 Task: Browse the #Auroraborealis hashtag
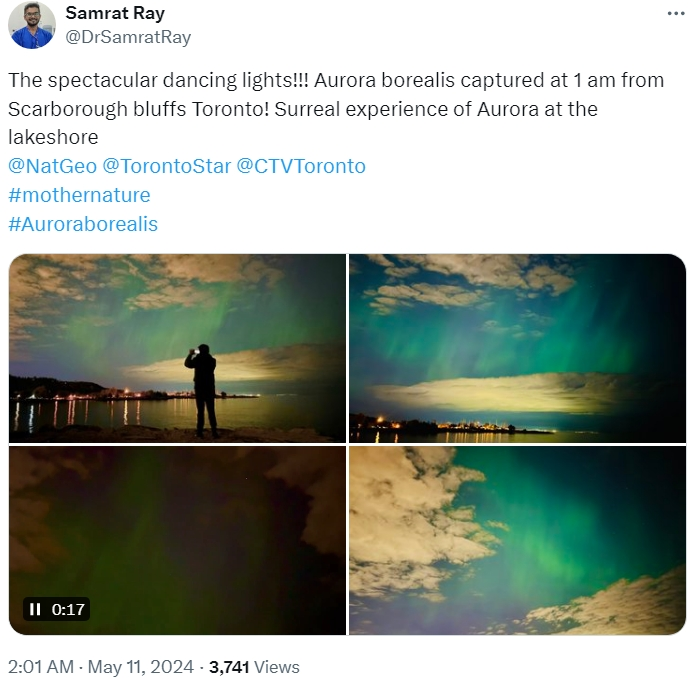tap(83, 224)
